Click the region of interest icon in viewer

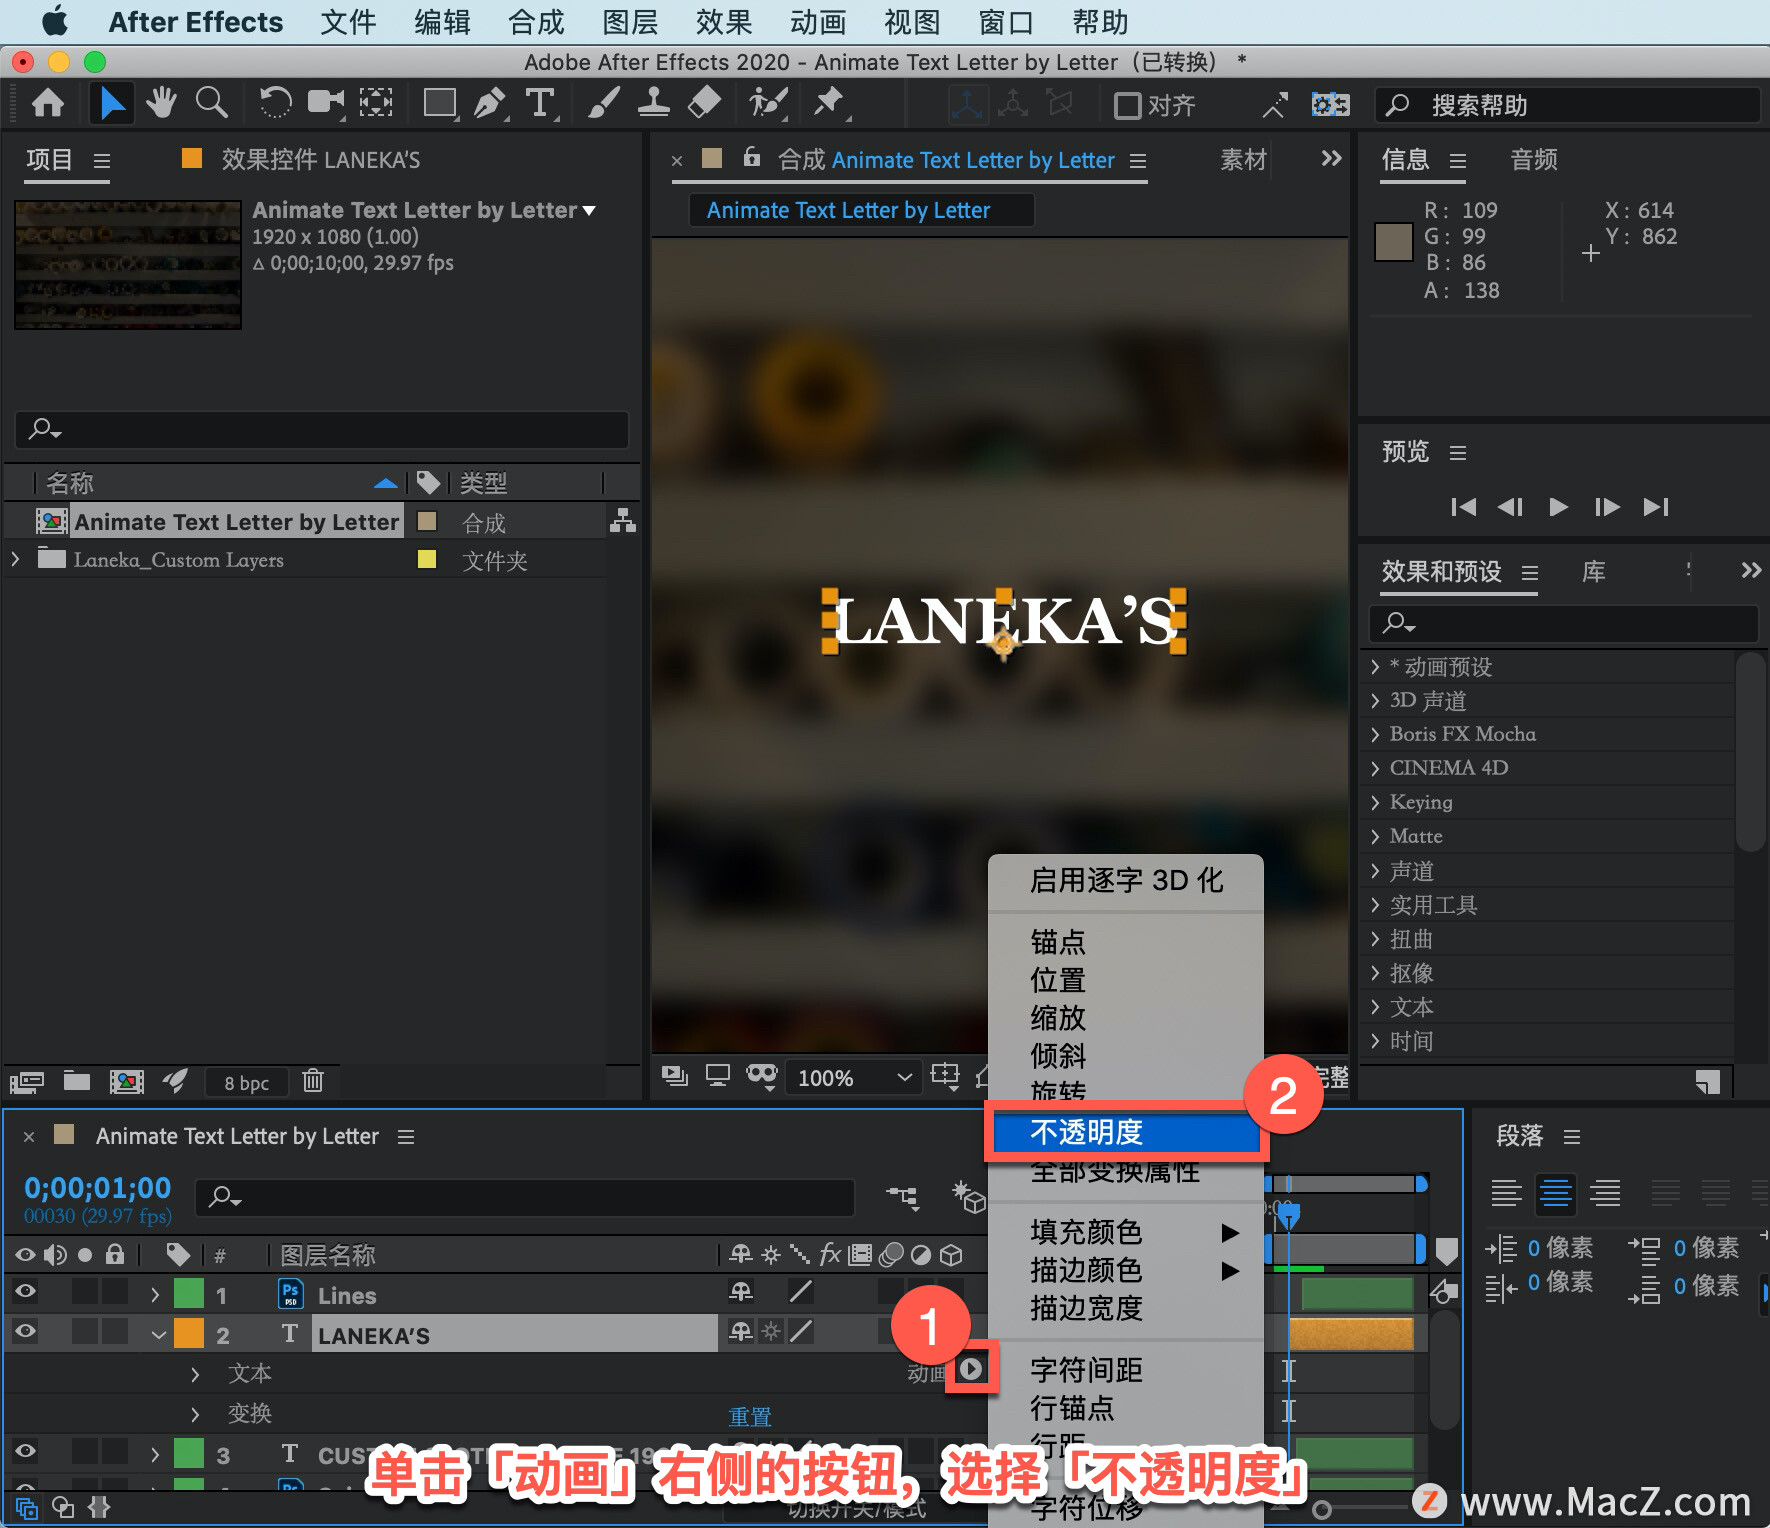coord(945,1076)
